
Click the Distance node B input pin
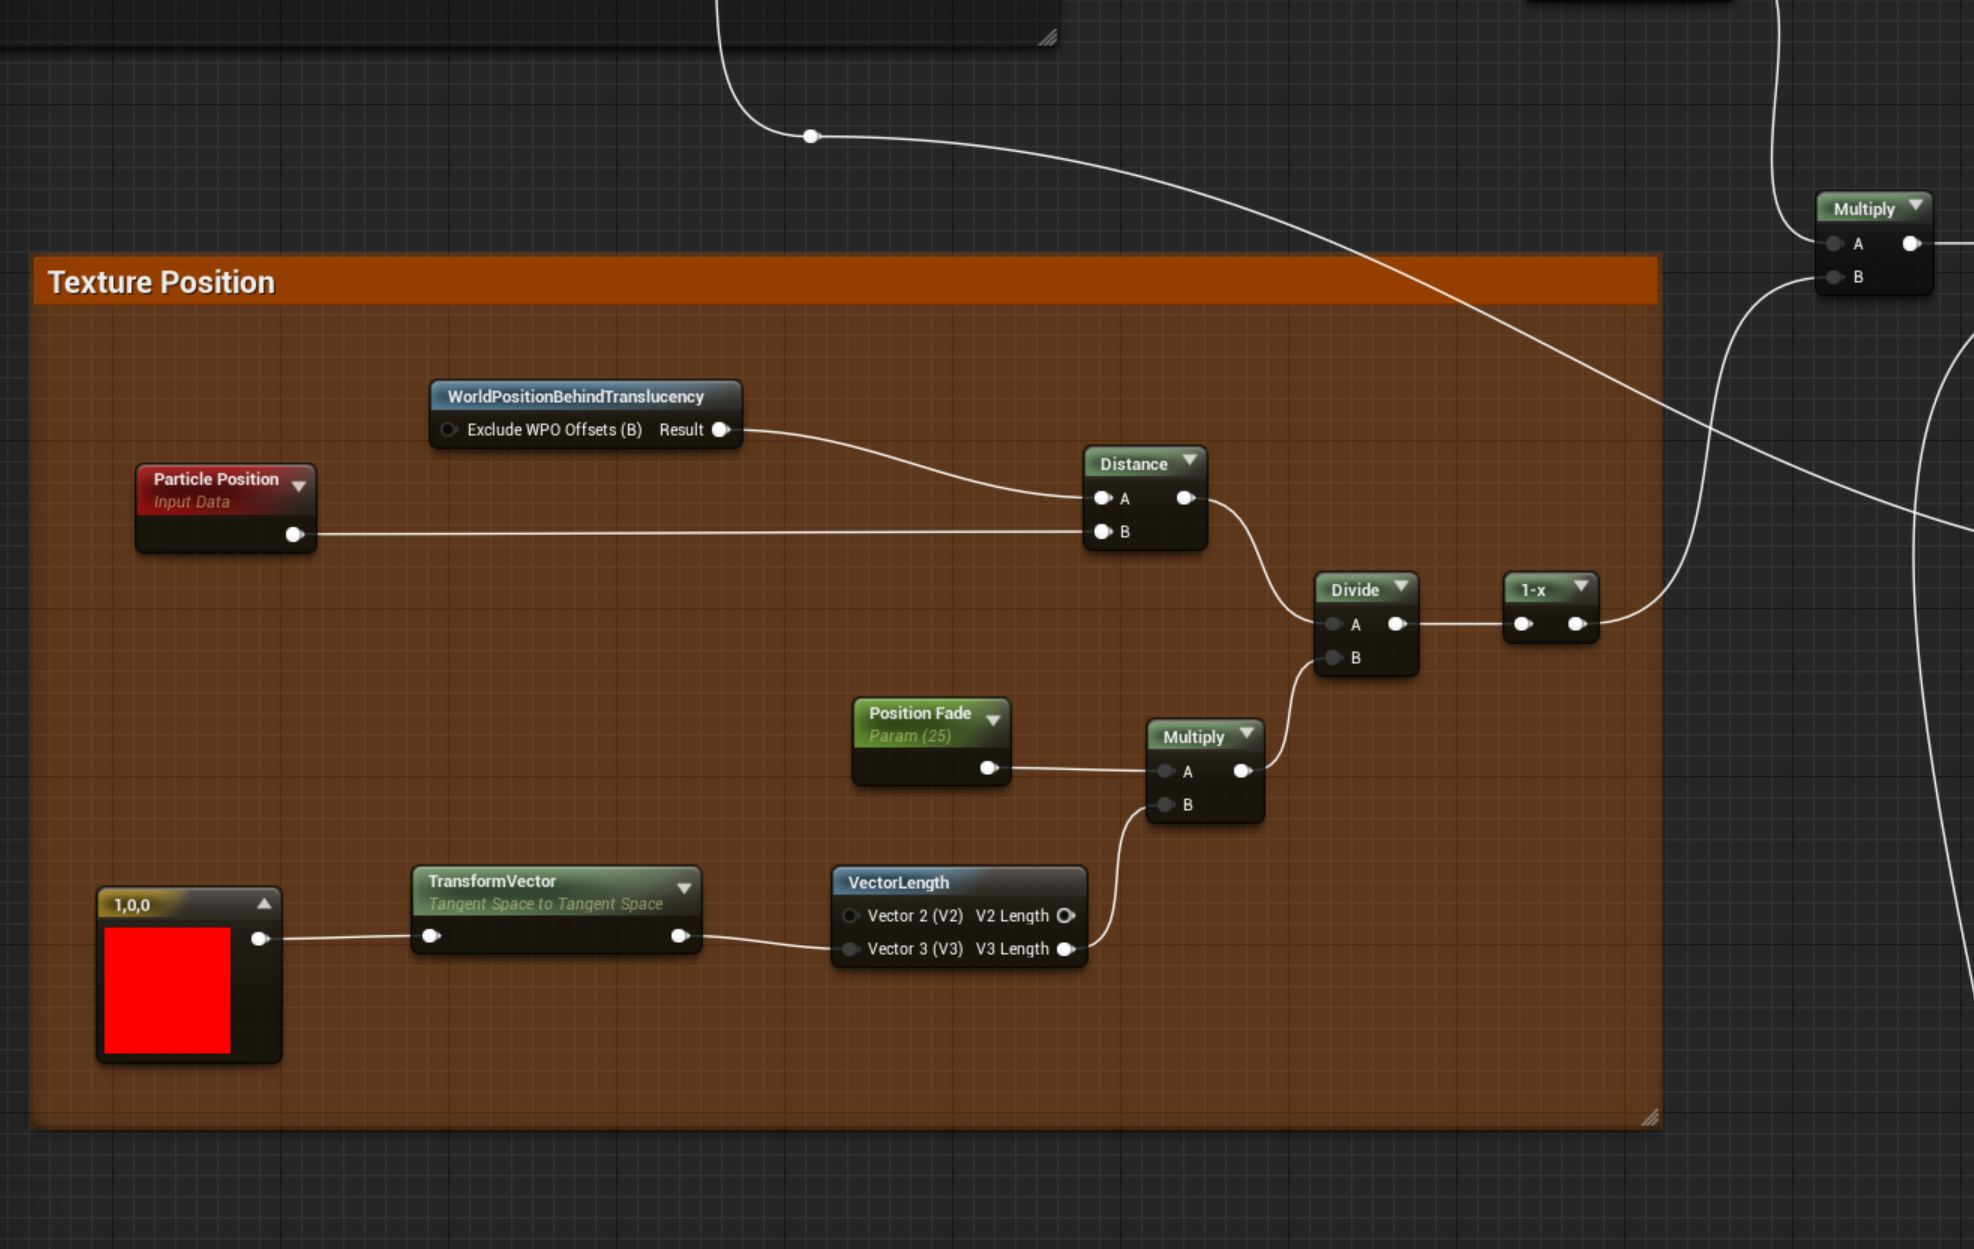click(x=1102, y=532)
